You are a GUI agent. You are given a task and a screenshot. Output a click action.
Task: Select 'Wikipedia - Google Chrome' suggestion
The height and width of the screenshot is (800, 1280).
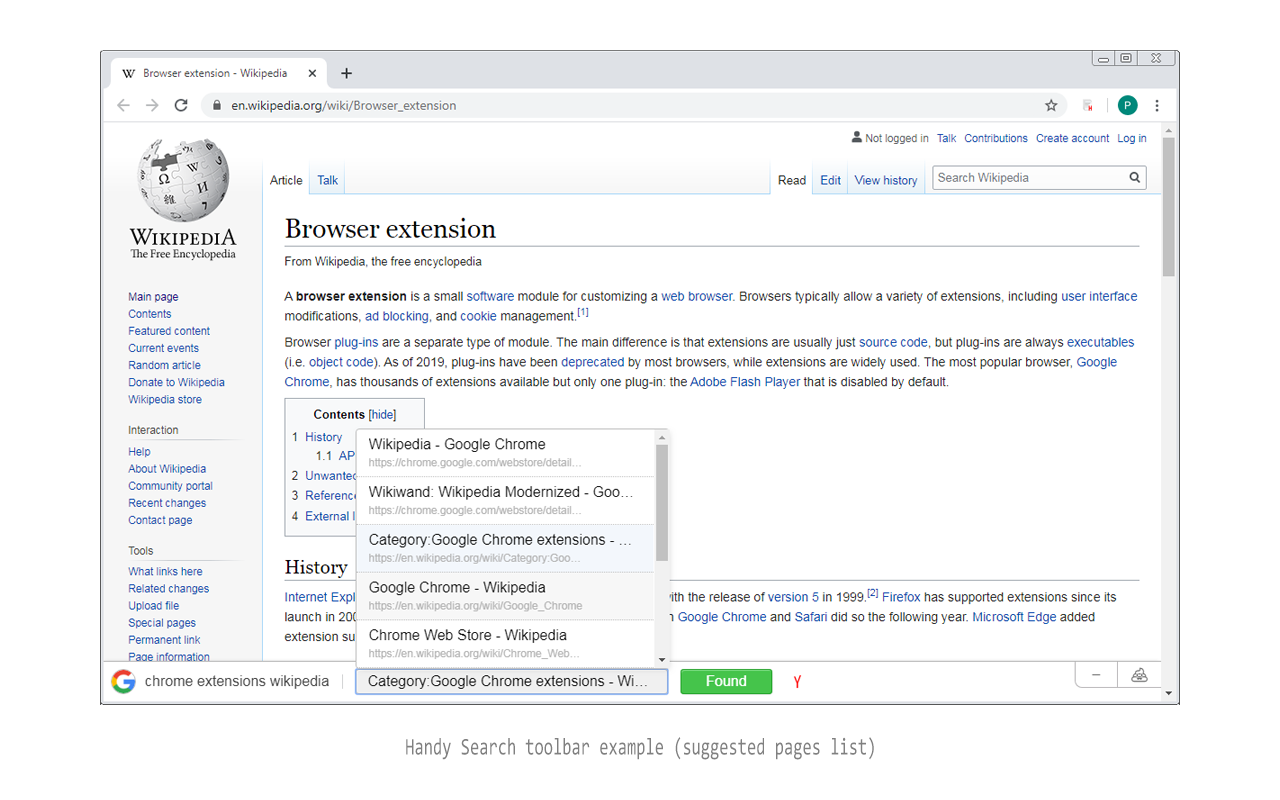pyautogui.click(x=505, y=452)
